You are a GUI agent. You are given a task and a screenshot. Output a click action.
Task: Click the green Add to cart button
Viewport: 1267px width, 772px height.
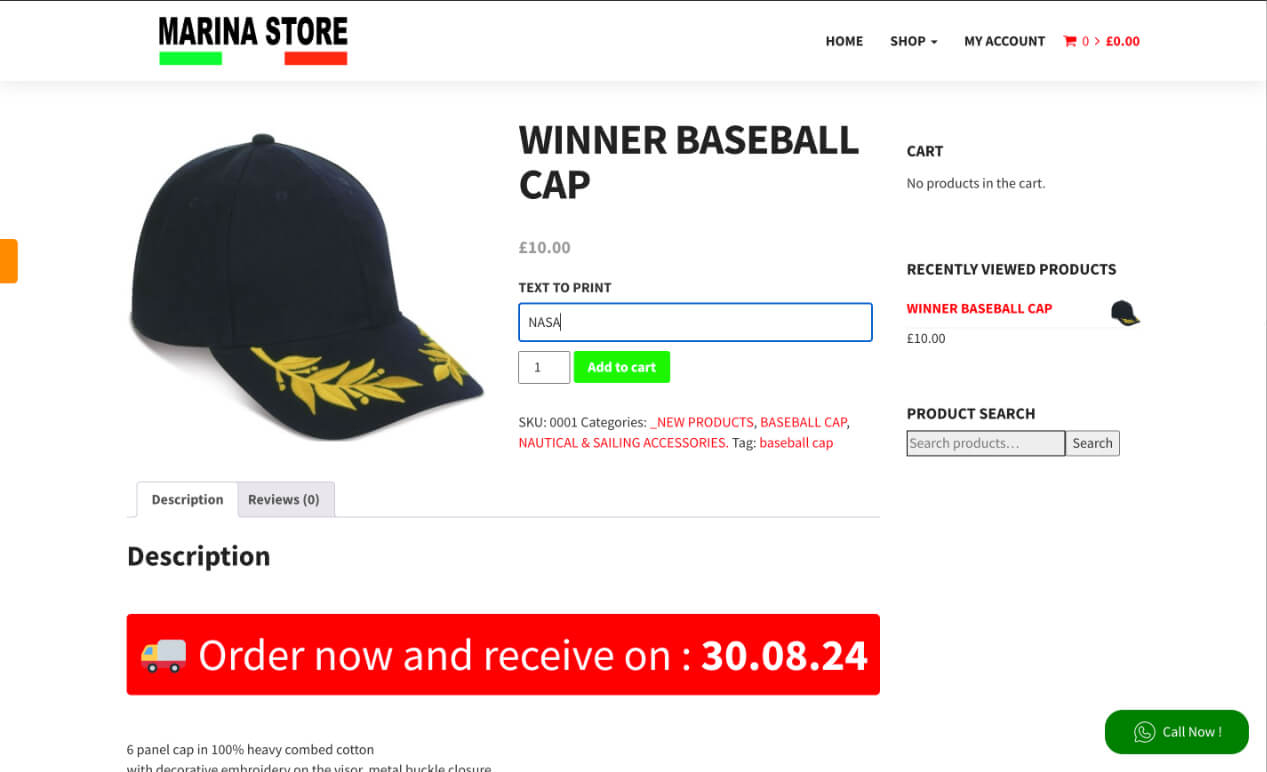622,367
